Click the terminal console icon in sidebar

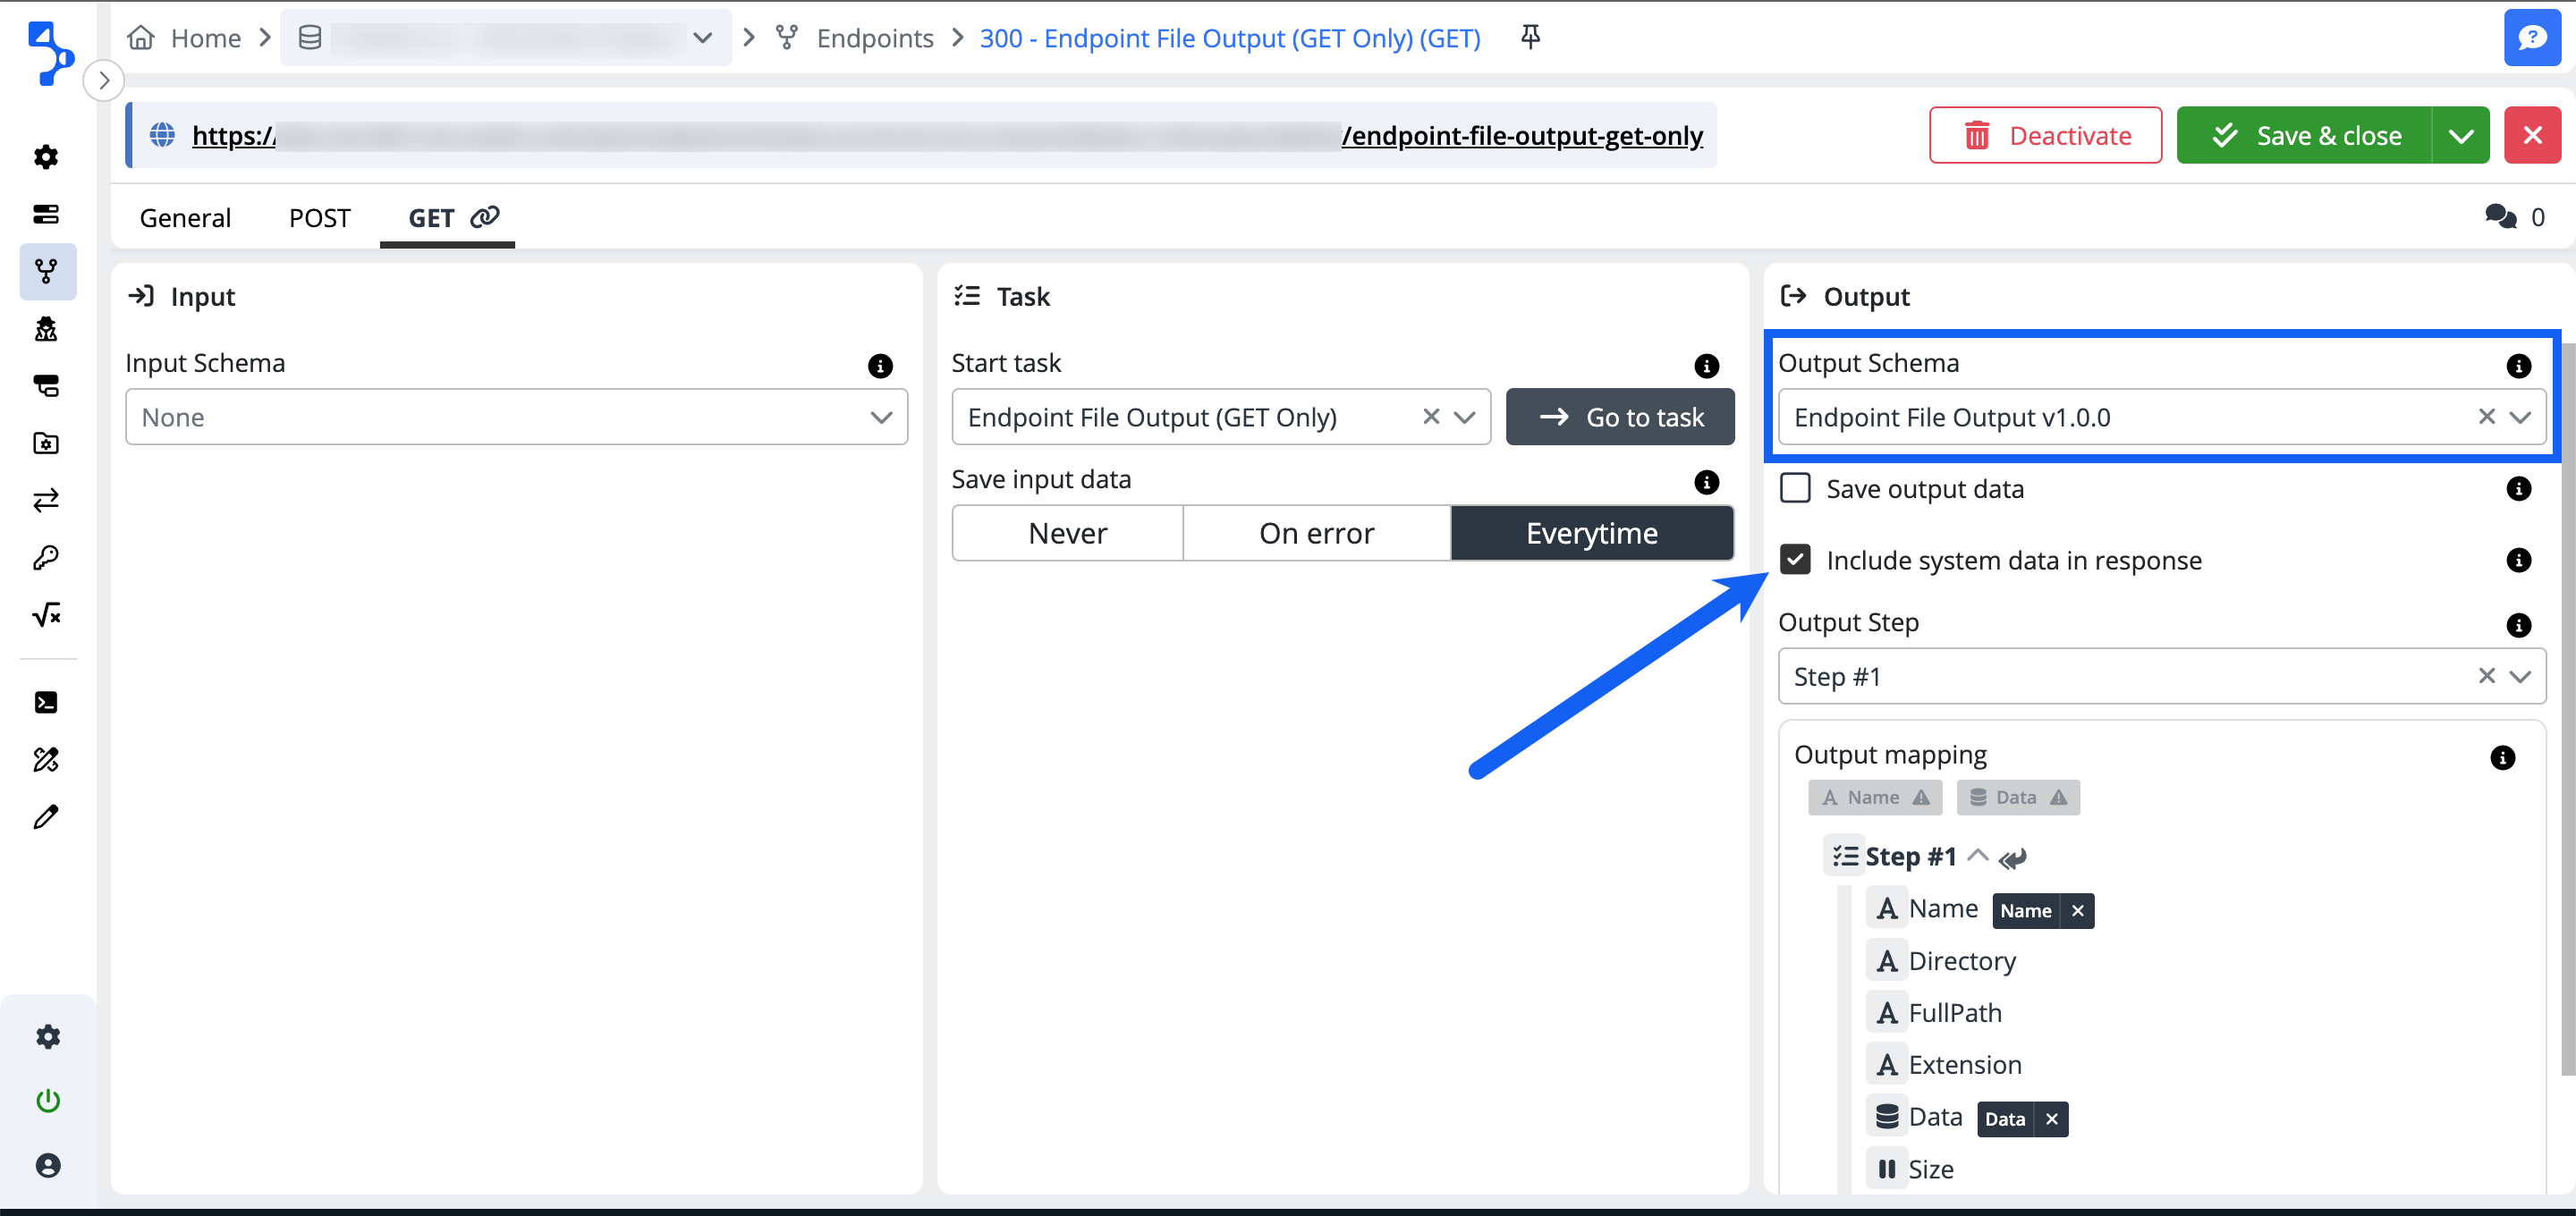(46, 702)
